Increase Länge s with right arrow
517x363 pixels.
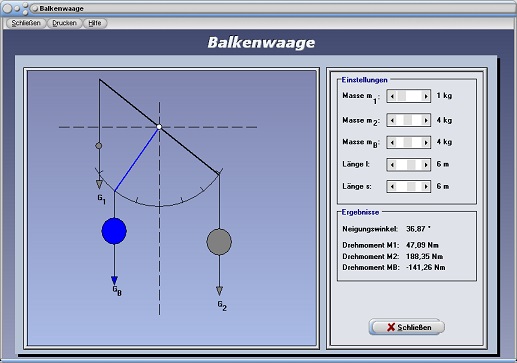coord(425,187)
